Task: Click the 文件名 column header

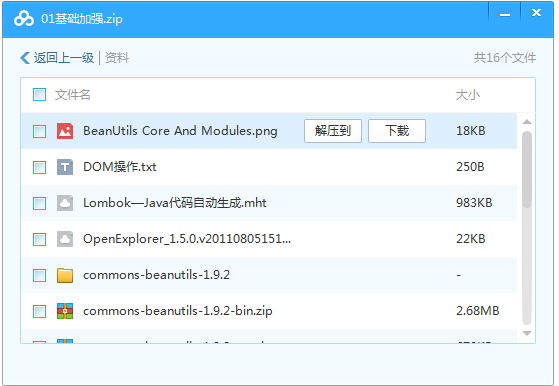Action: point(73,95)
